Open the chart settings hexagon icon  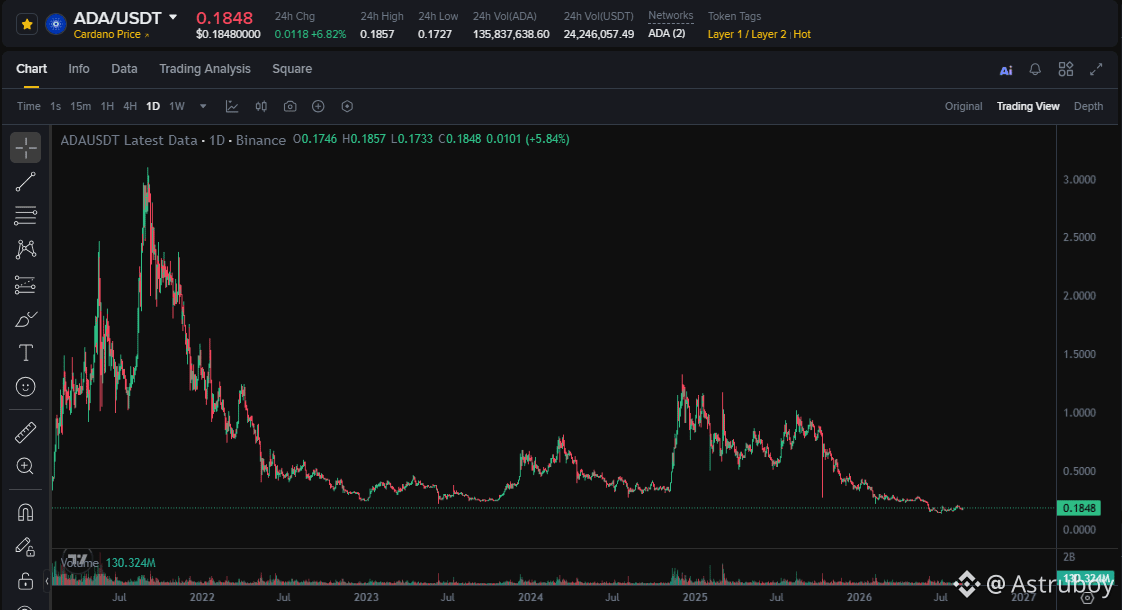click(347, 106)
